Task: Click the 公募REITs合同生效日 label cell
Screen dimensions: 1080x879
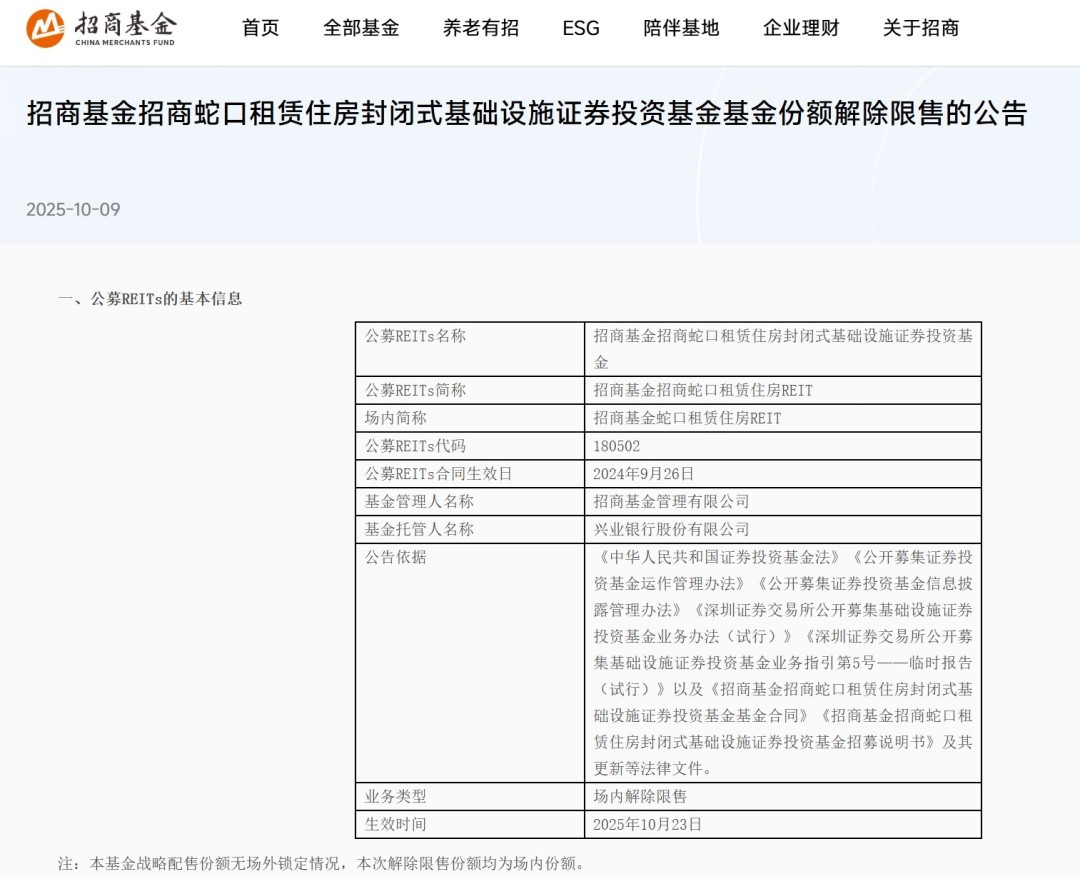Action: (x=470, y=474)
